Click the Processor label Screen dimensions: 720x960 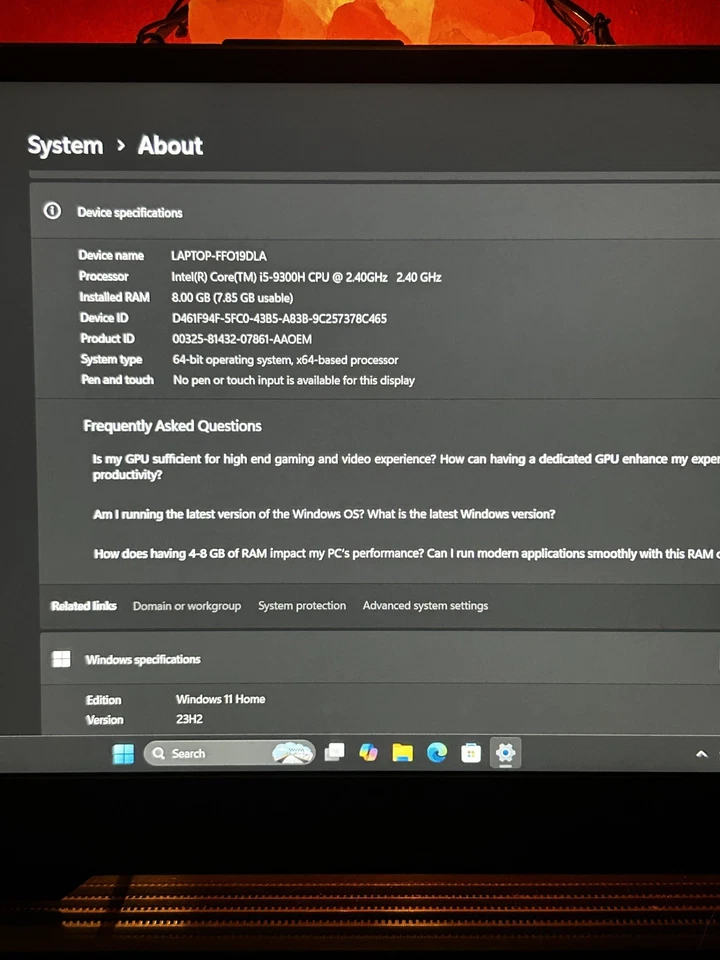[103, 276]
